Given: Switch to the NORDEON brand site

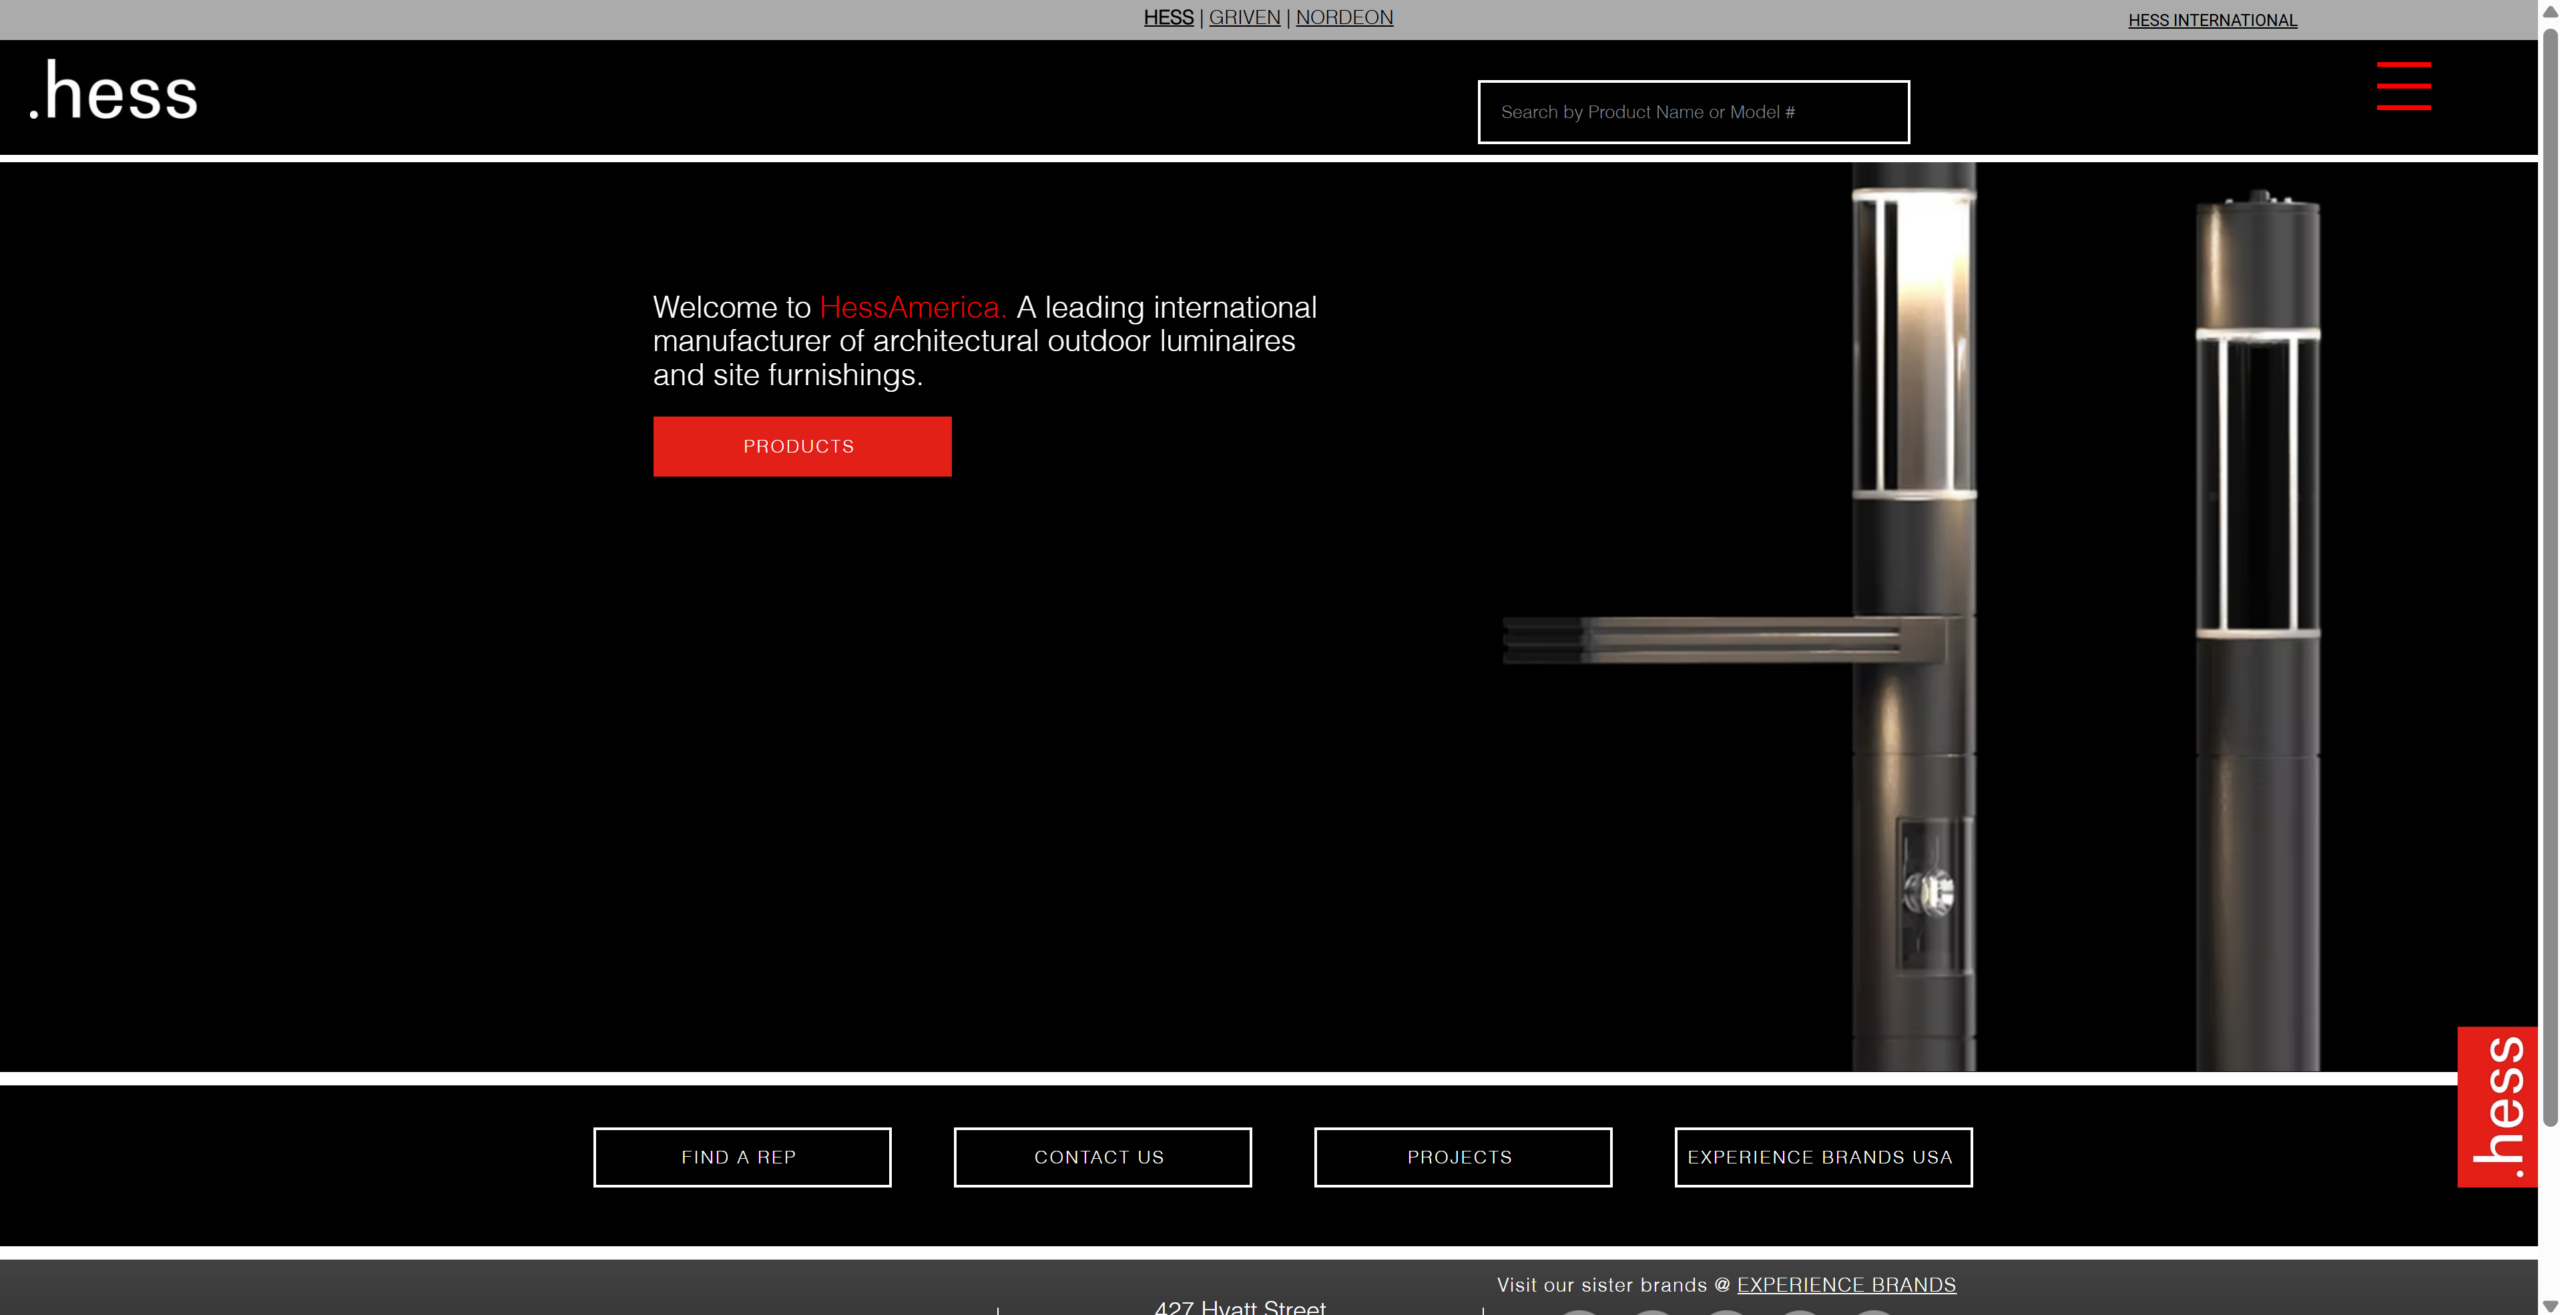Looking at the screenshot, I should click(1344, 18).
